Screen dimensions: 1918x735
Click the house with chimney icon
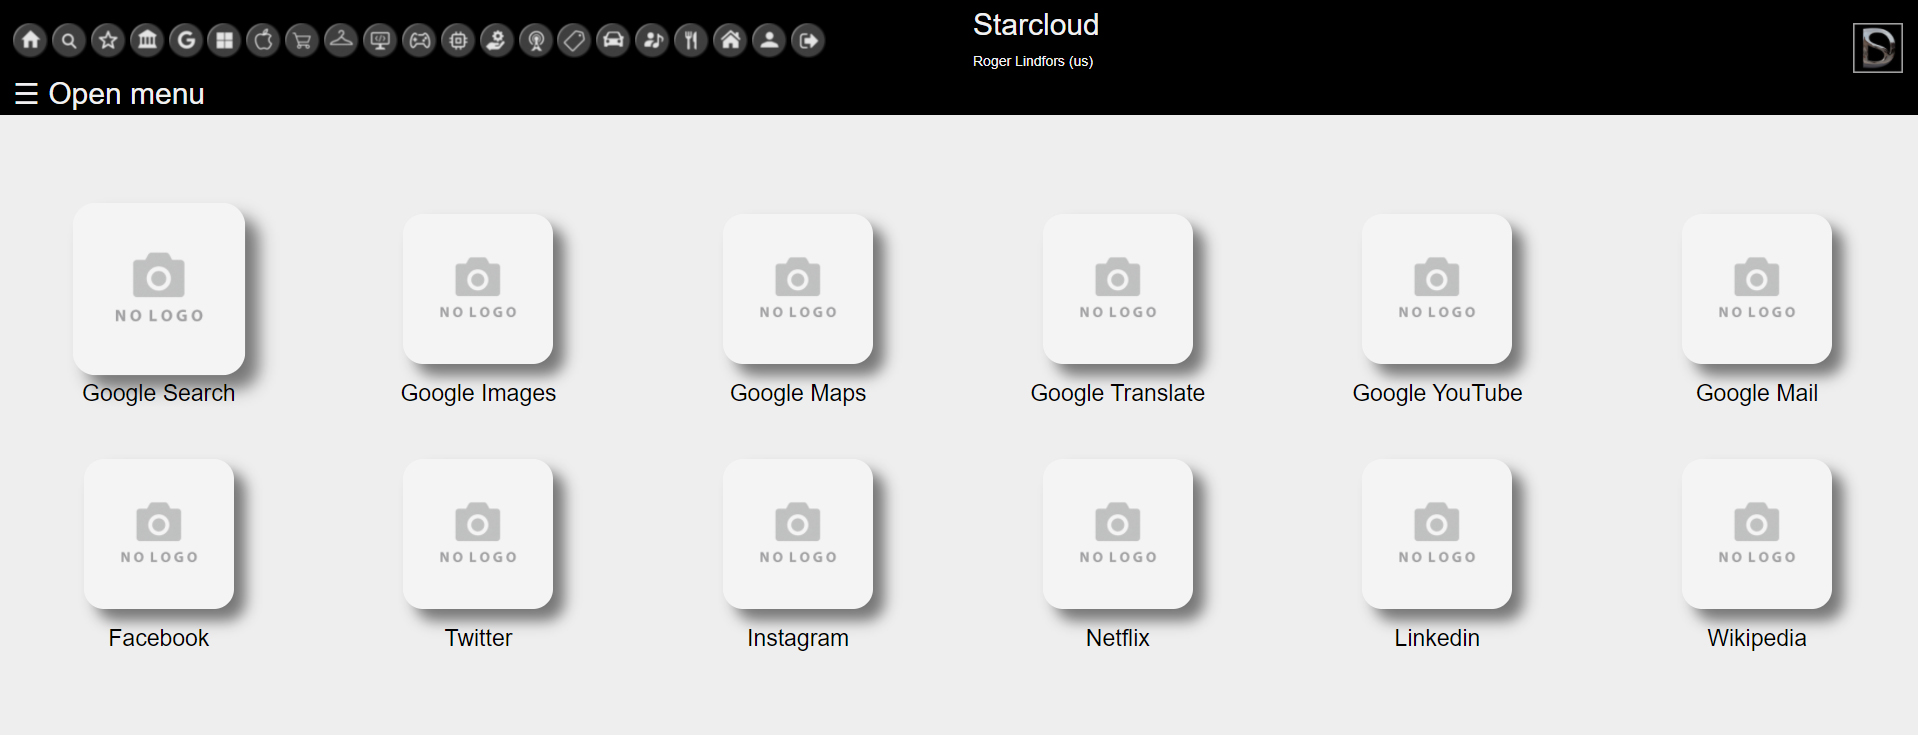(730, 41)
